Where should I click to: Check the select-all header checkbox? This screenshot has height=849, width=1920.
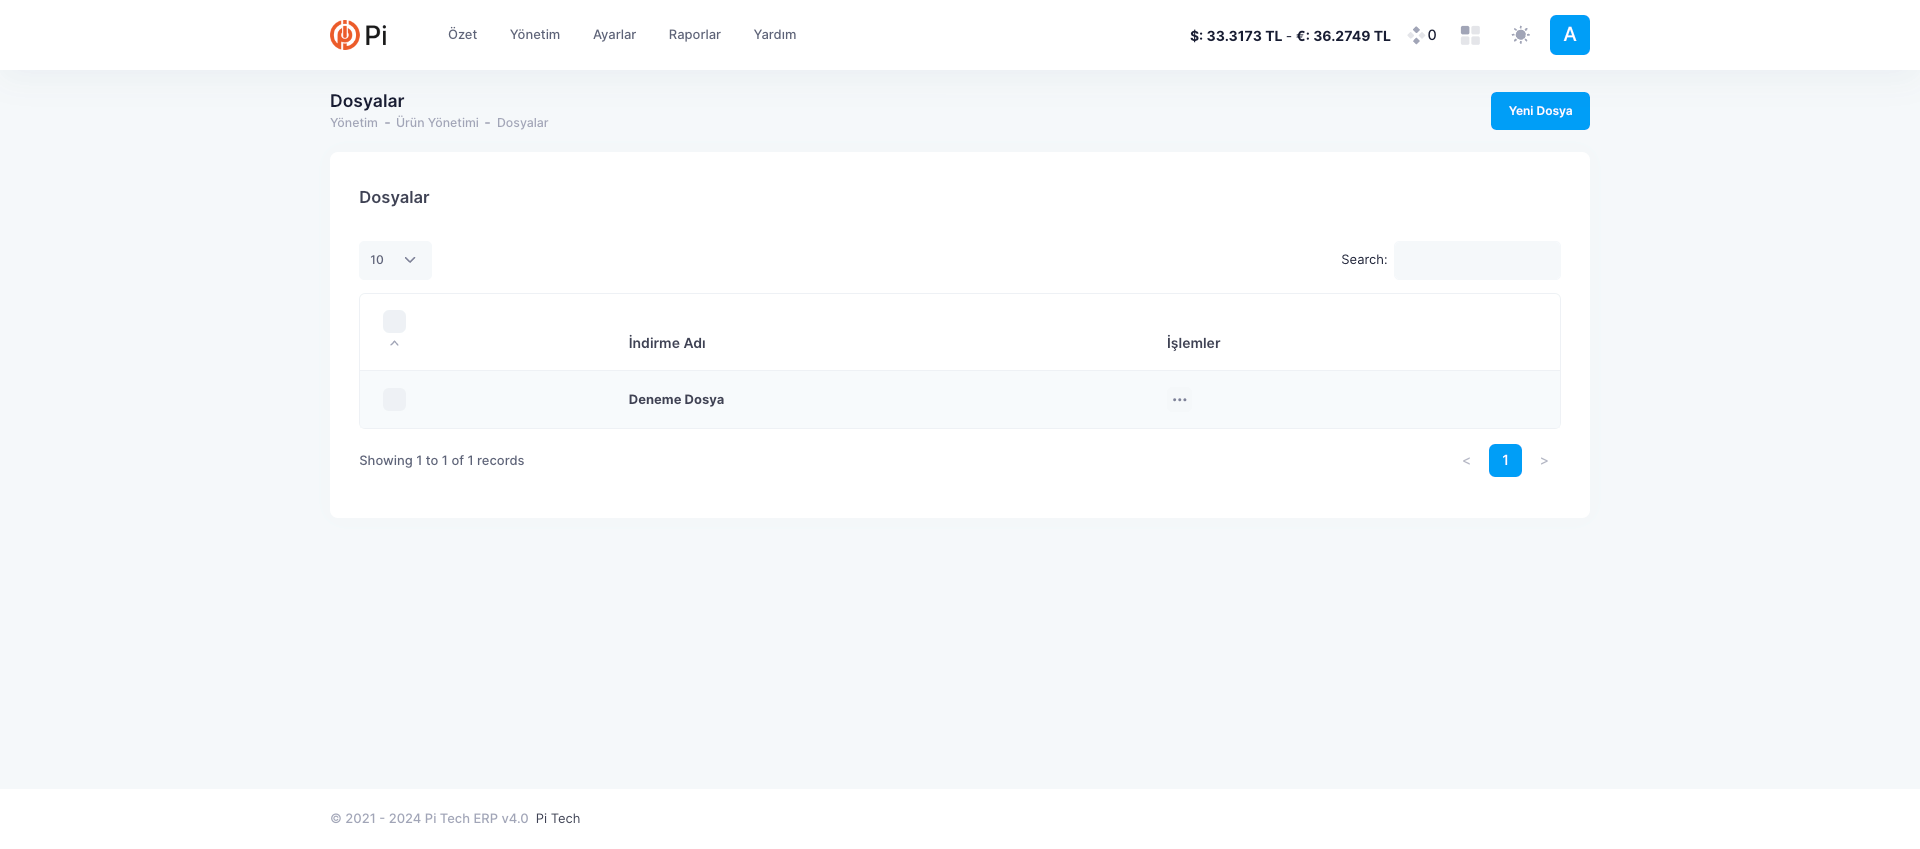tap(394, 321)
